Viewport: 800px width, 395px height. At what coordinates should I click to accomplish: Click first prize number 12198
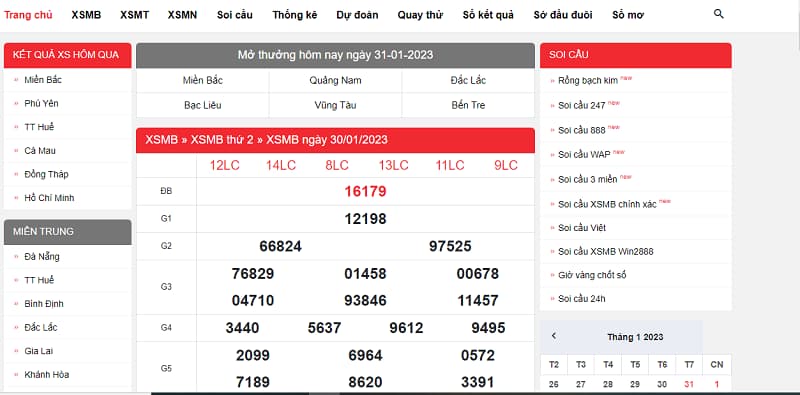[x=365, y=219]
